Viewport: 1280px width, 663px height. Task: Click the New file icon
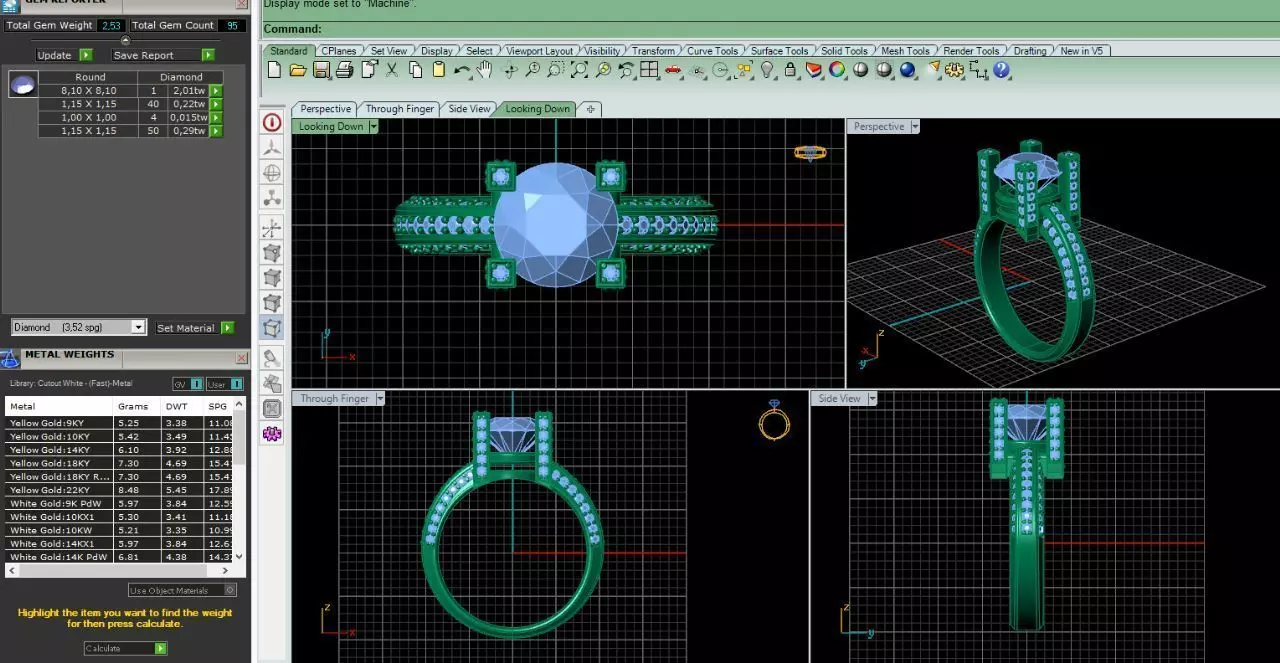[x=274, y=70]
